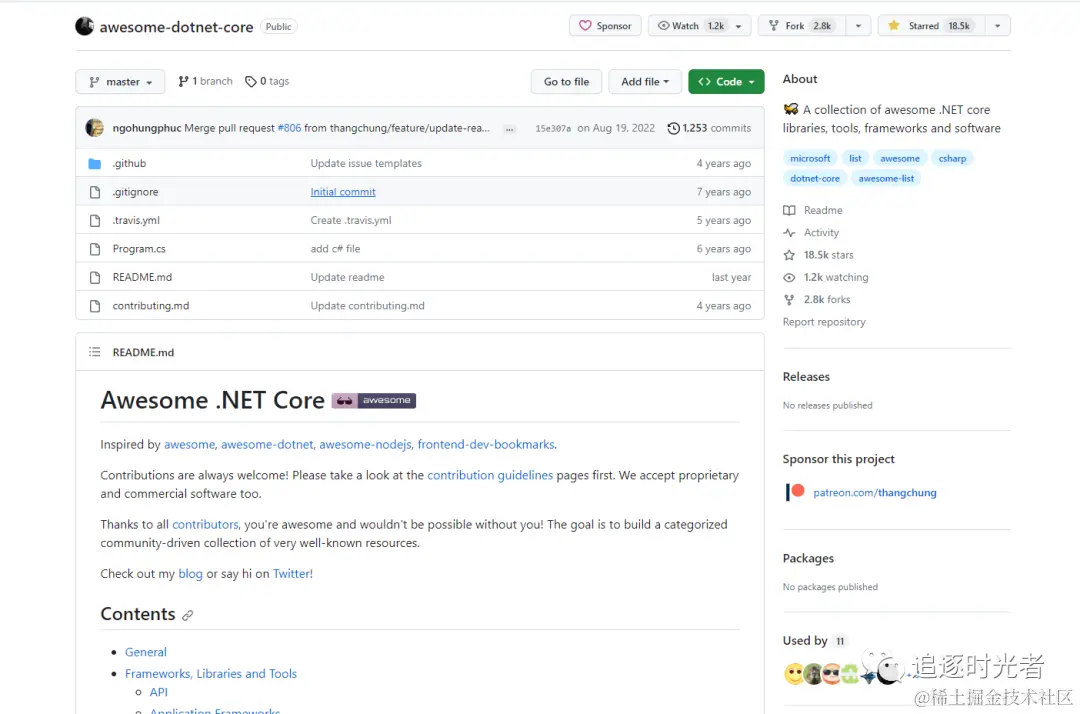The width and height of the screenshot is (1080, 714).
Task: Click ngohungphuc commit author avatar
Action: 94,128
